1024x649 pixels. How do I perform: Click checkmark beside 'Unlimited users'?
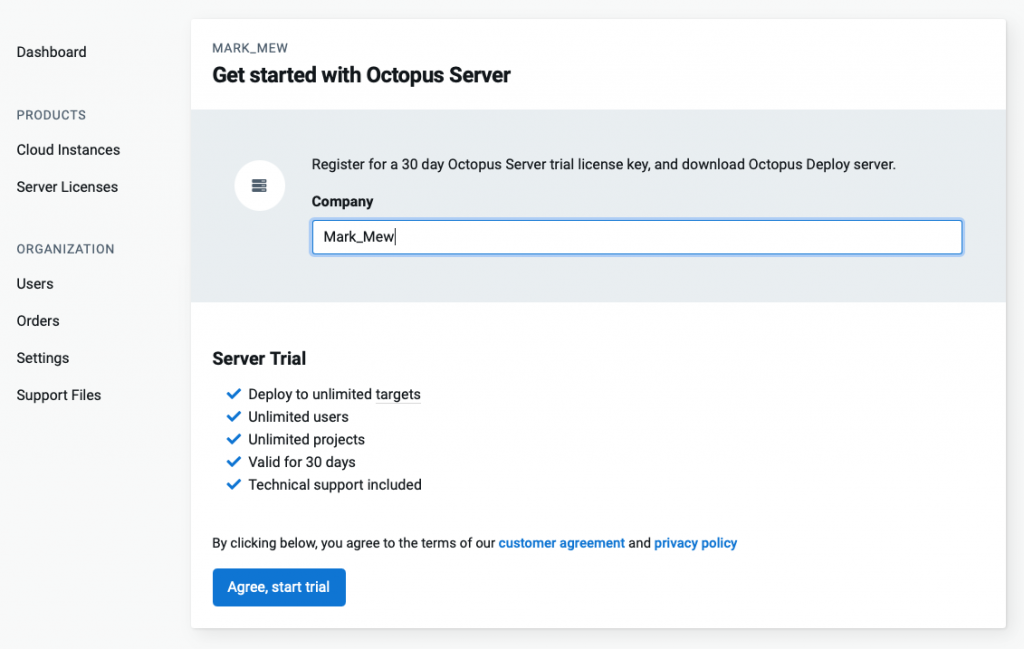pos(234,417)
